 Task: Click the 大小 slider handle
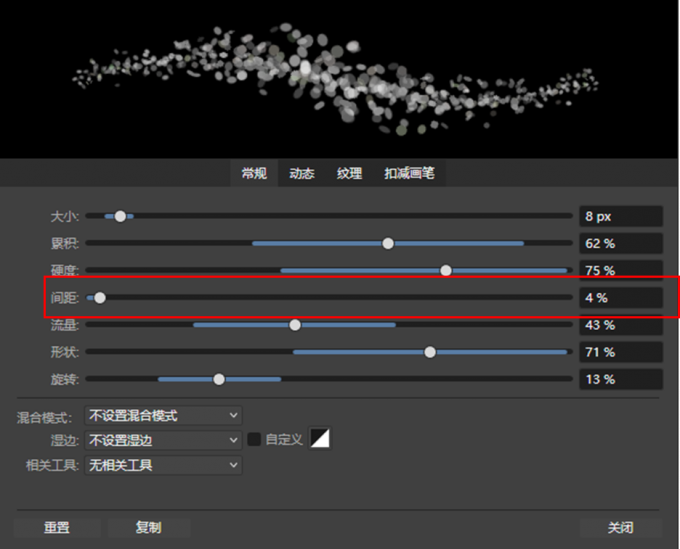(120, 216)
